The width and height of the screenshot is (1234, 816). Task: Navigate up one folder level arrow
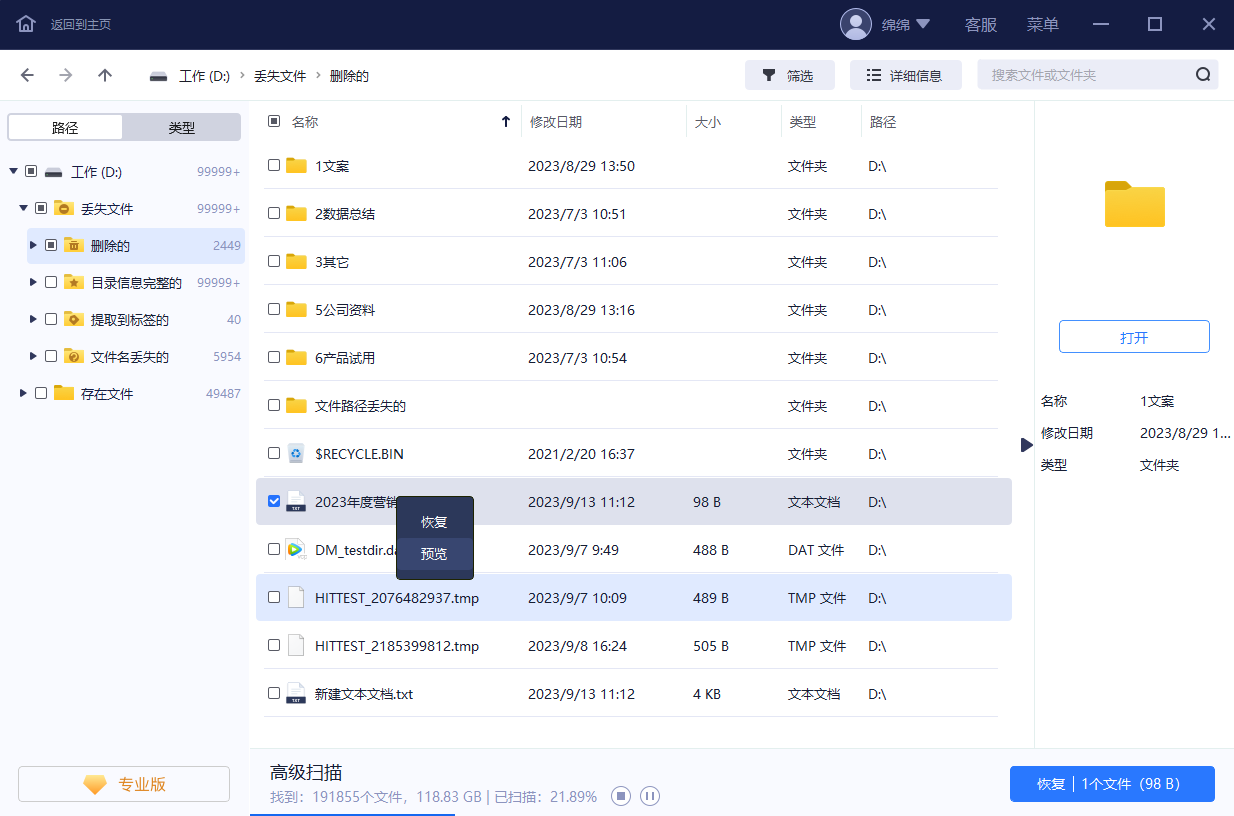pyautogui.click(x=105, y=75)
